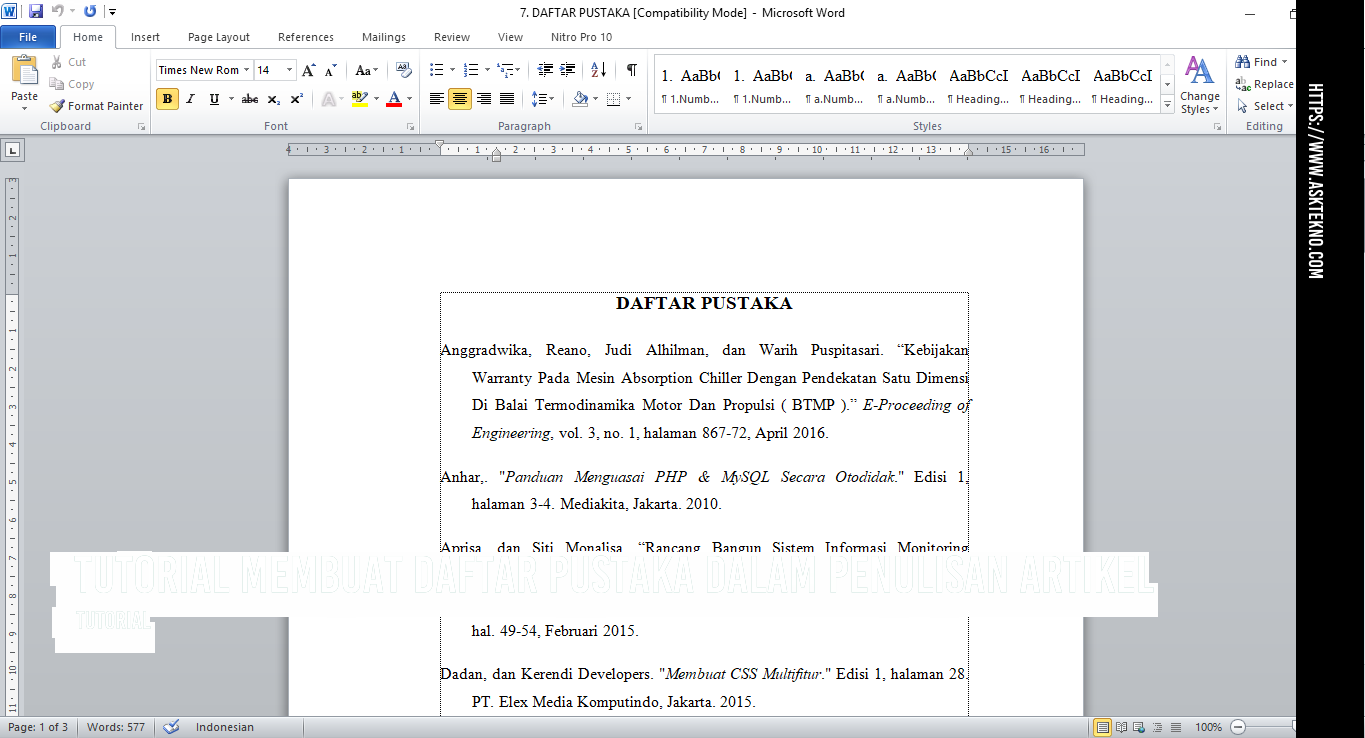Open the Font dialog launcher
Image resolution: width=1365 pixels, height=738 pixels.
tap(410, 127)
